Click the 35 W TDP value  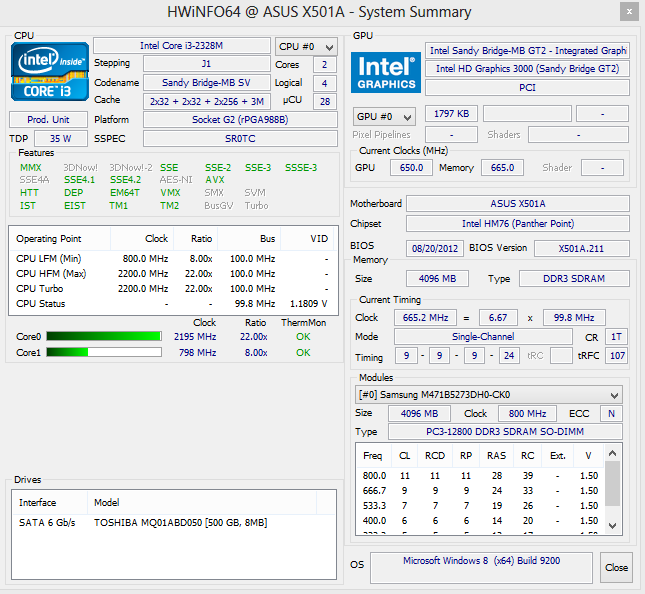coord(61,139)
